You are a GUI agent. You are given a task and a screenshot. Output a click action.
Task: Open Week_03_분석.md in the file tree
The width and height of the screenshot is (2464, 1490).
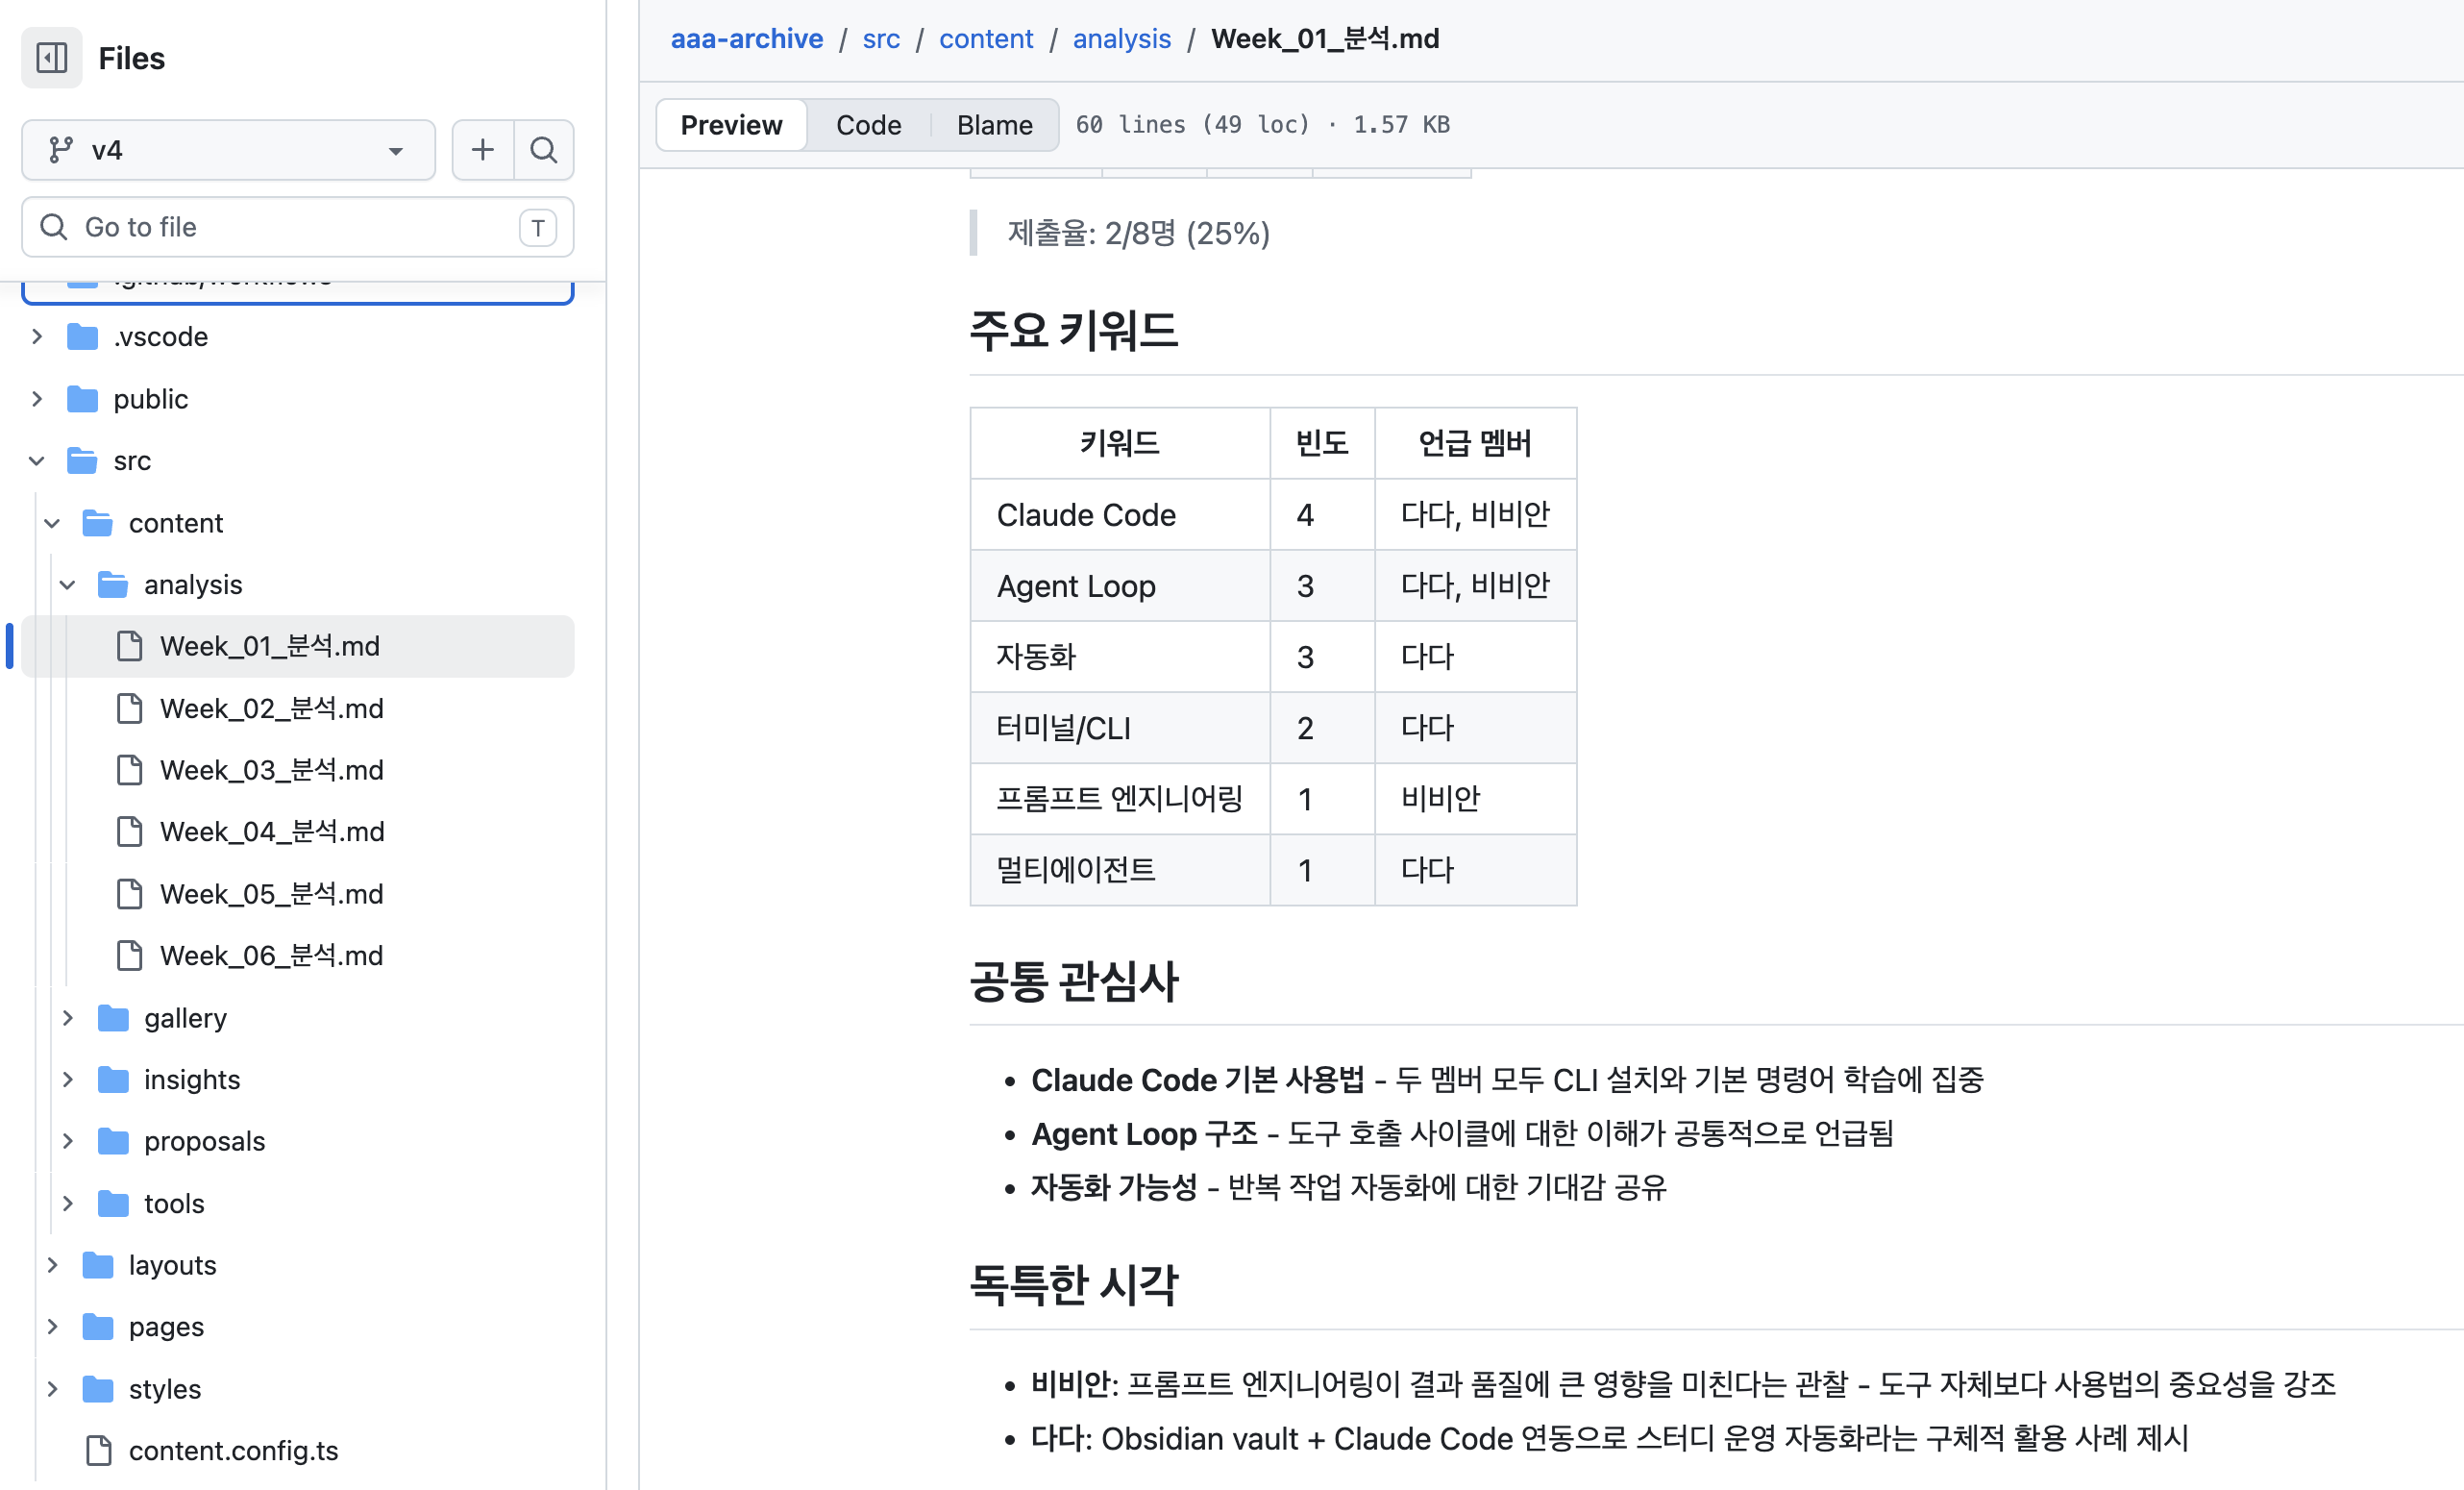tap(298, 770)
